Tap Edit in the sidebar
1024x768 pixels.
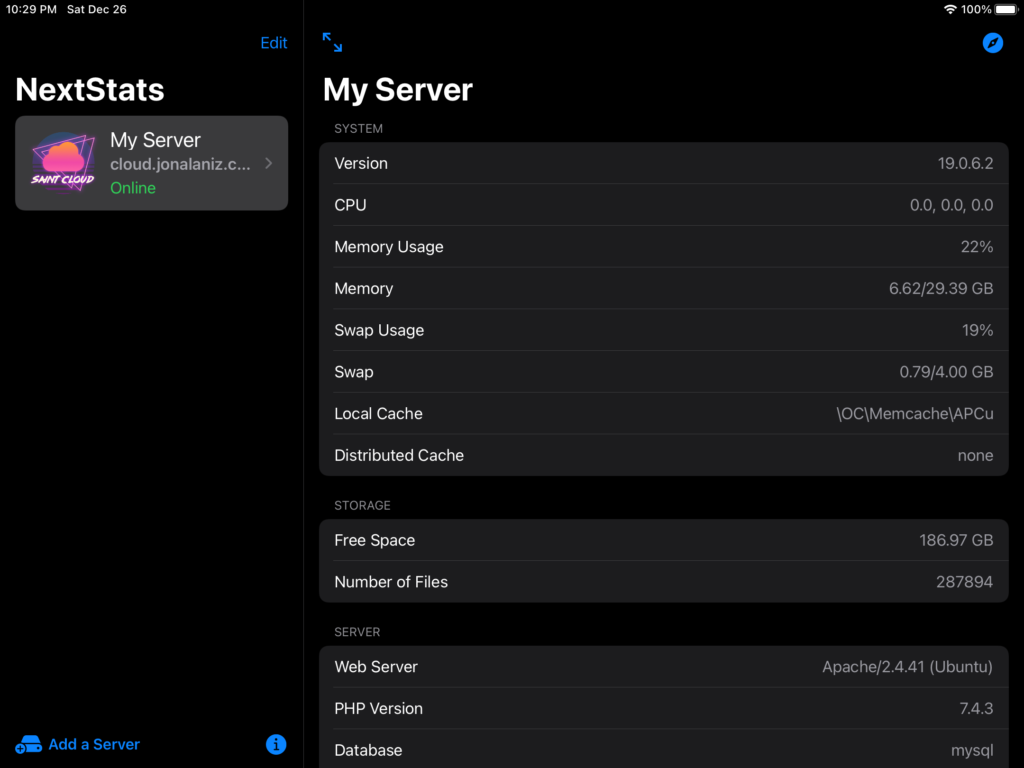tap(274, 43)
